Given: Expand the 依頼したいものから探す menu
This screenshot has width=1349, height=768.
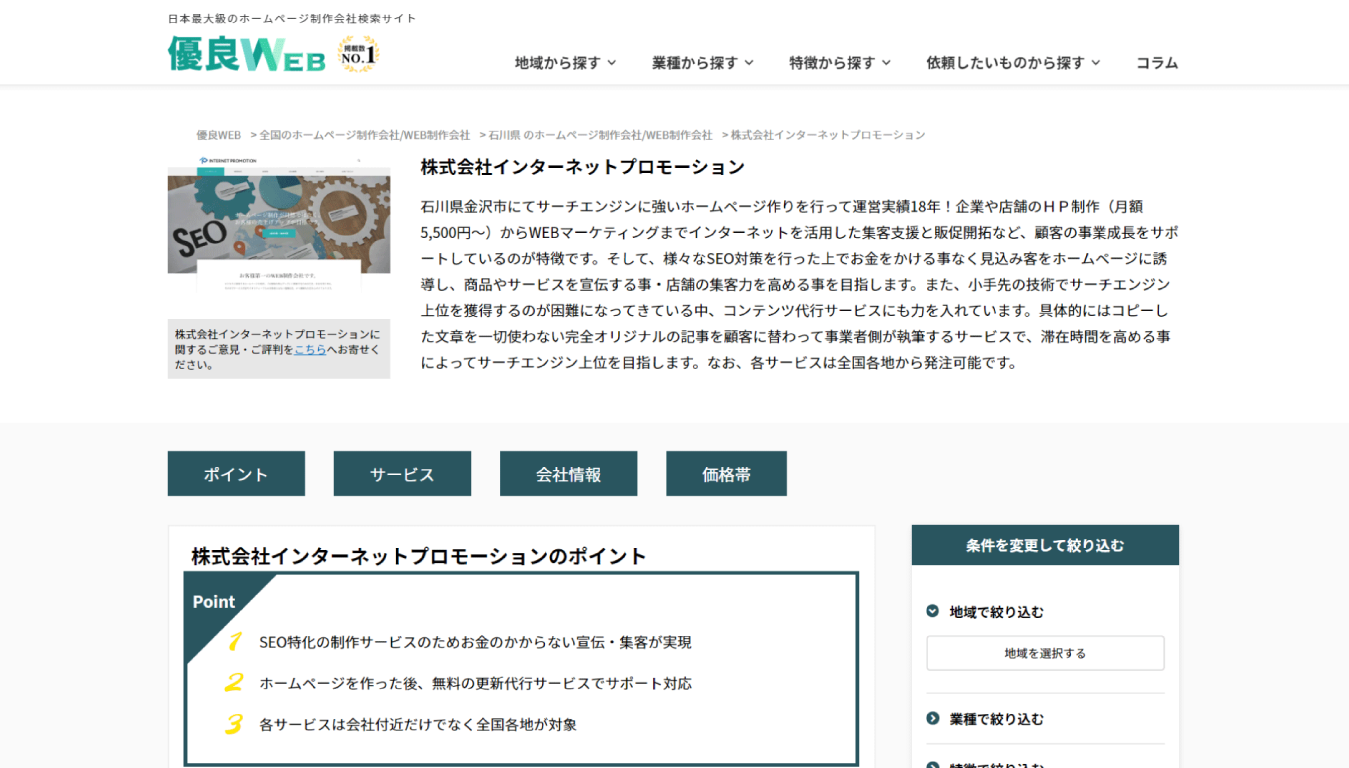Looking at the screenshot, I should (x=1013, y=62).
